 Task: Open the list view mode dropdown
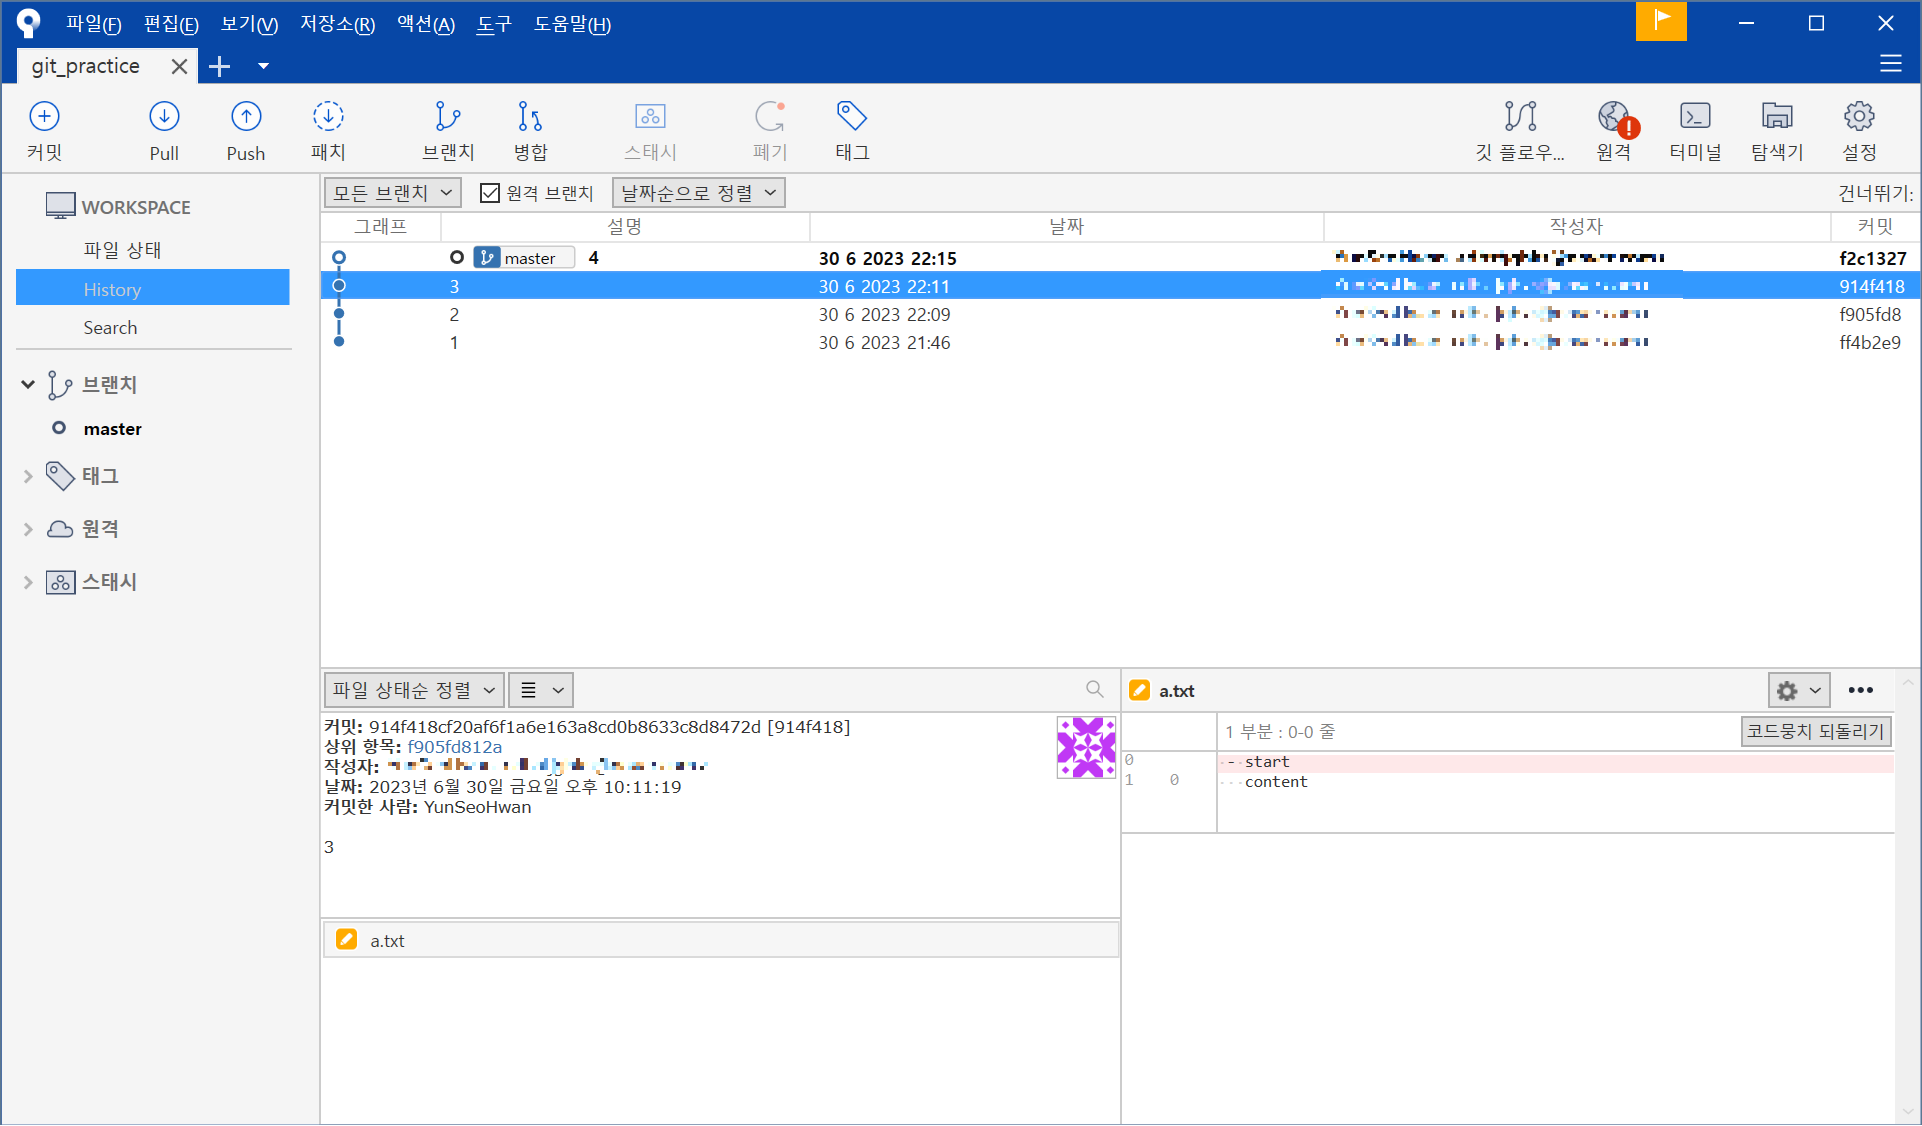pos(541,690)
